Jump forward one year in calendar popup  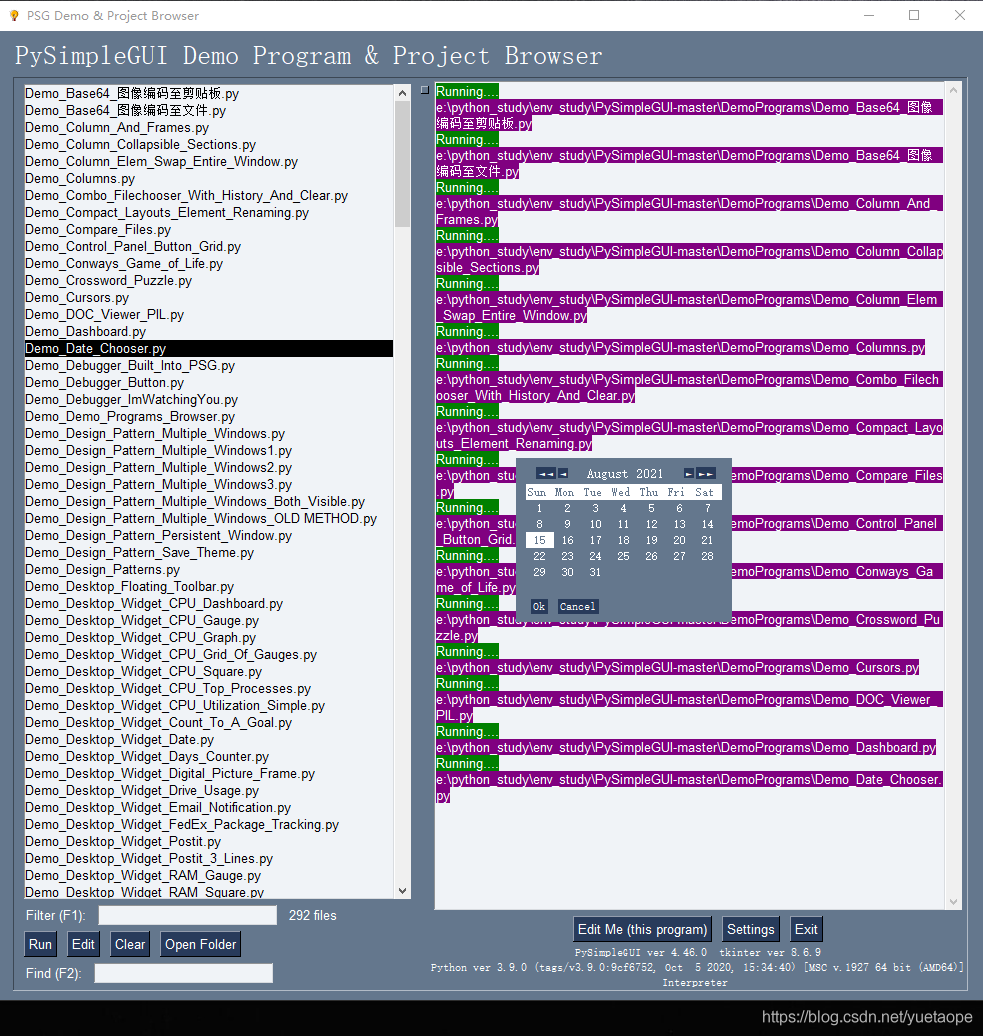click(706, 474)
